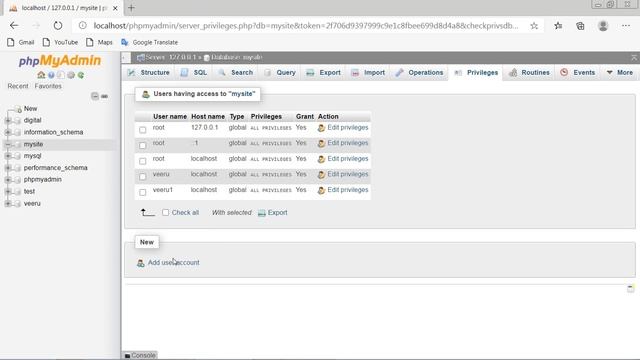Bookmark page with star icon in address bar
This screenshot has height=360, width=640.
(x=534, y=26)
